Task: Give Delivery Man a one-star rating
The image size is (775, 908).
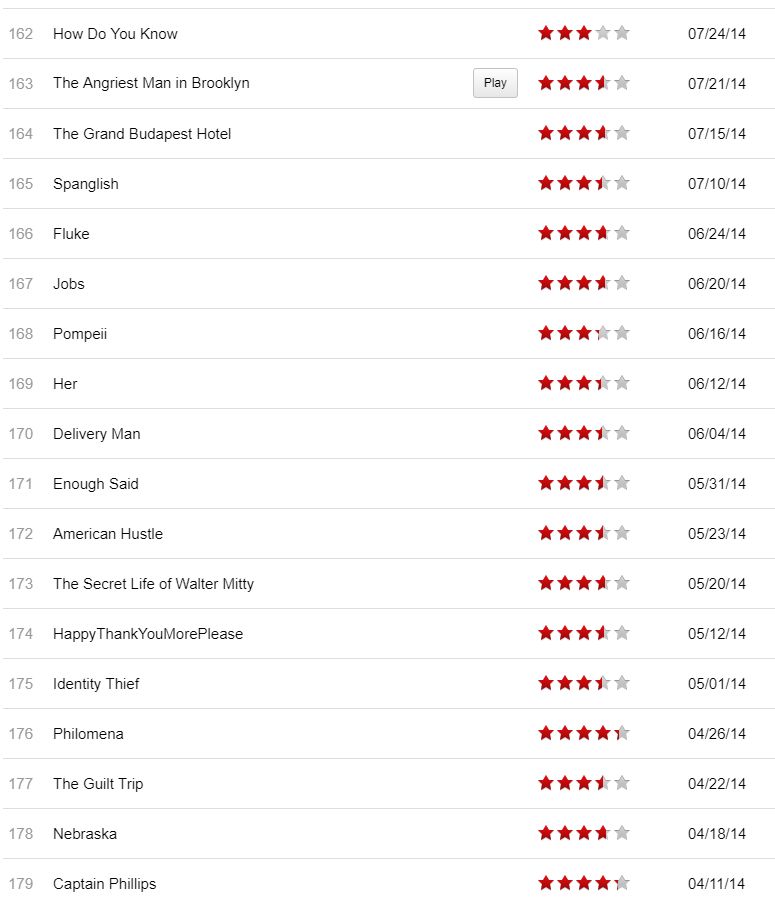Action: click(x=546, y=433)
